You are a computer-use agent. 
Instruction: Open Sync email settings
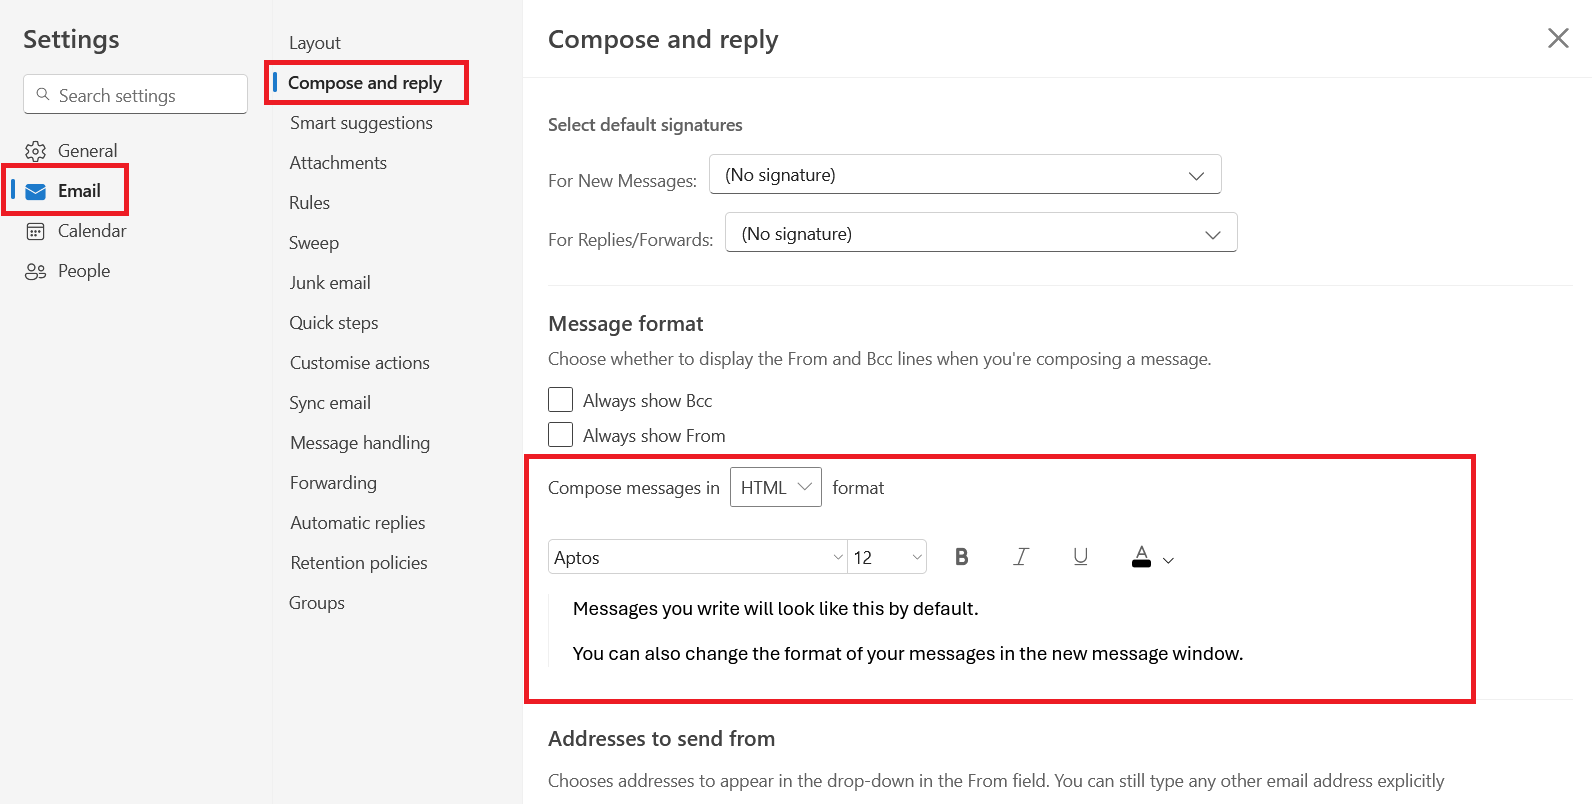coord(330,403)
